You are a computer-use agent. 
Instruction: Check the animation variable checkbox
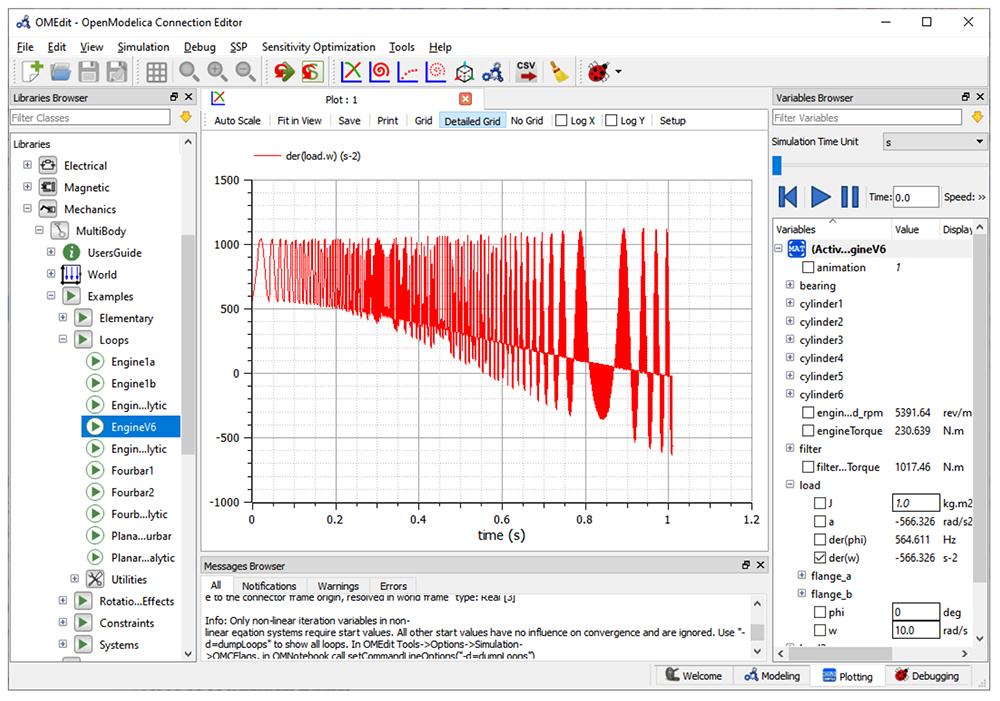click(808, 267)
